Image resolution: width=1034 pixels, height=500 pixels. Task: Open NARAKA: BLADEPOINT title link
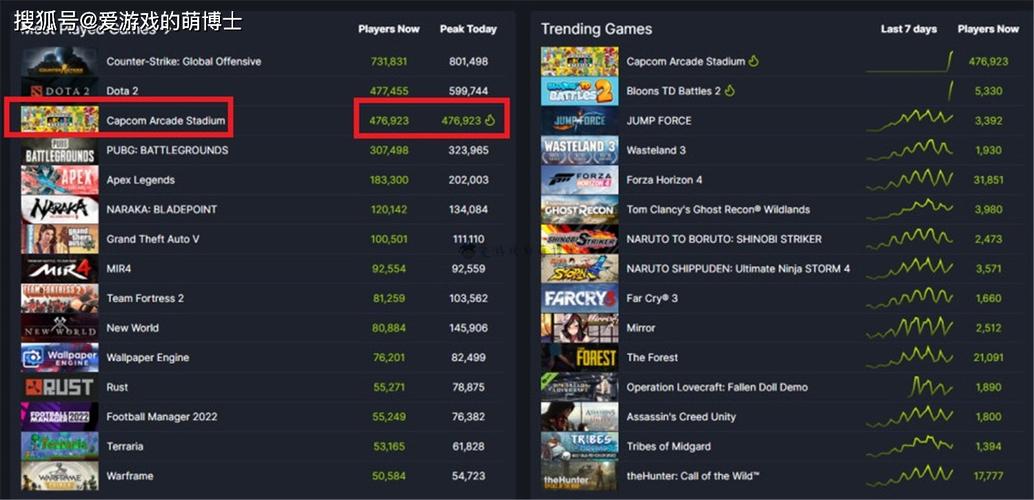(x=162, y=210)
